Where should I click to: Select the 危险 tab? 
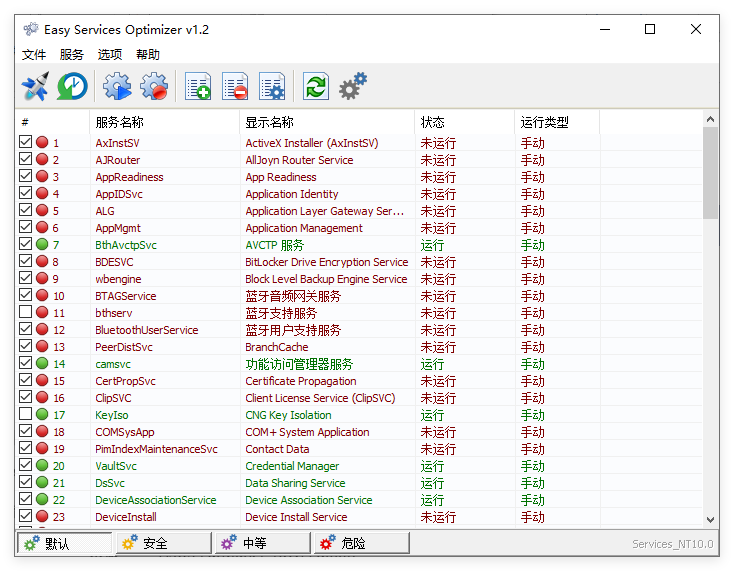click(362, 543)
